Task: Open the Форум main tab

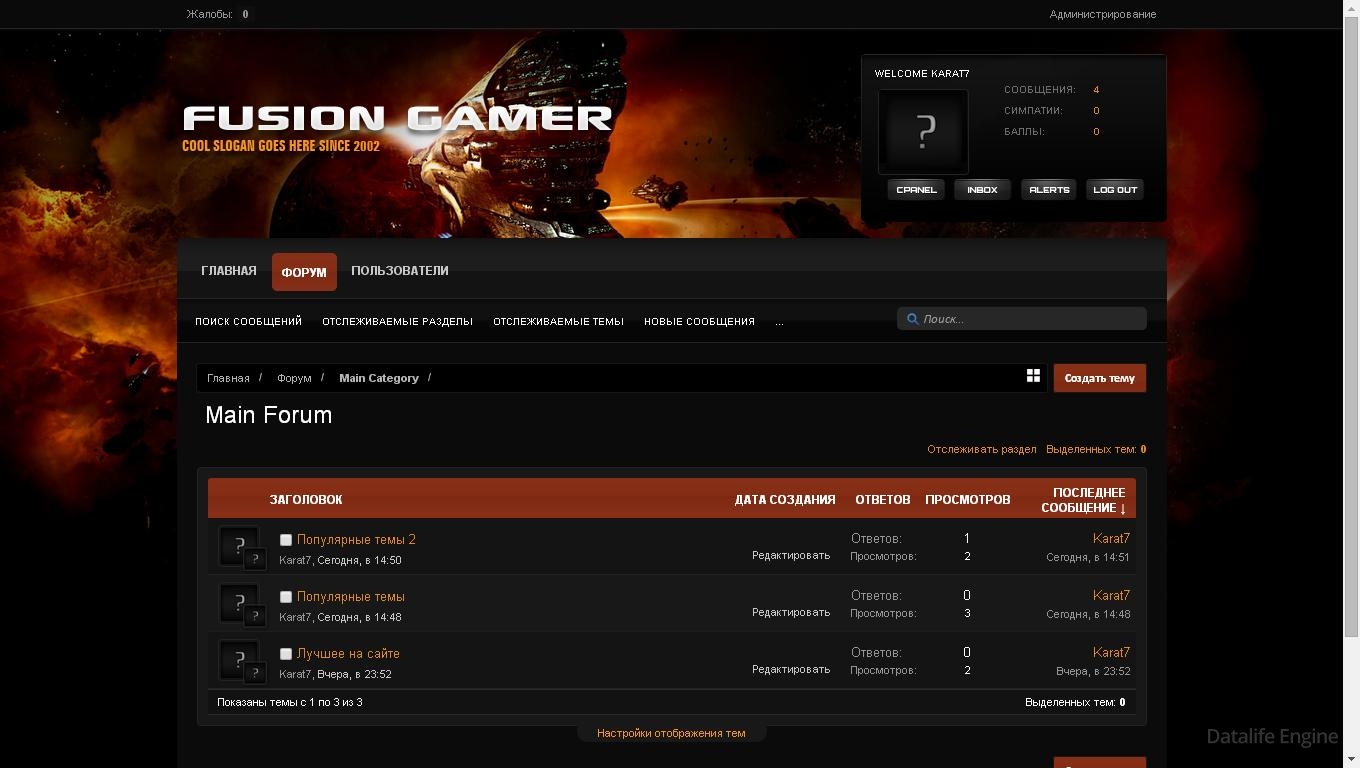Action: pos(304,272)
